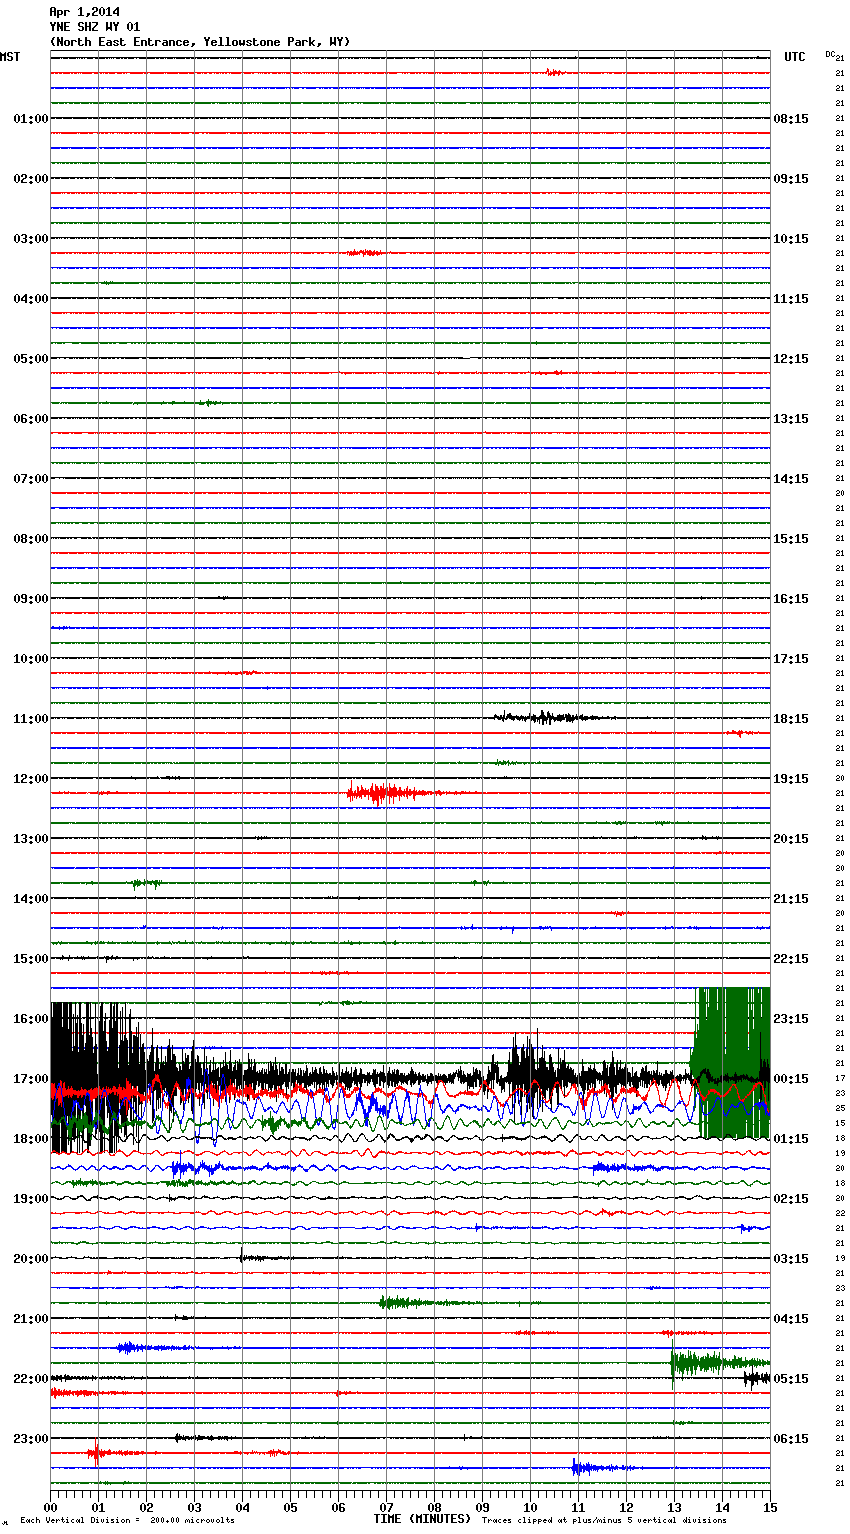
Task: Select the 03:00 MST time label
Action: [31, 239]
